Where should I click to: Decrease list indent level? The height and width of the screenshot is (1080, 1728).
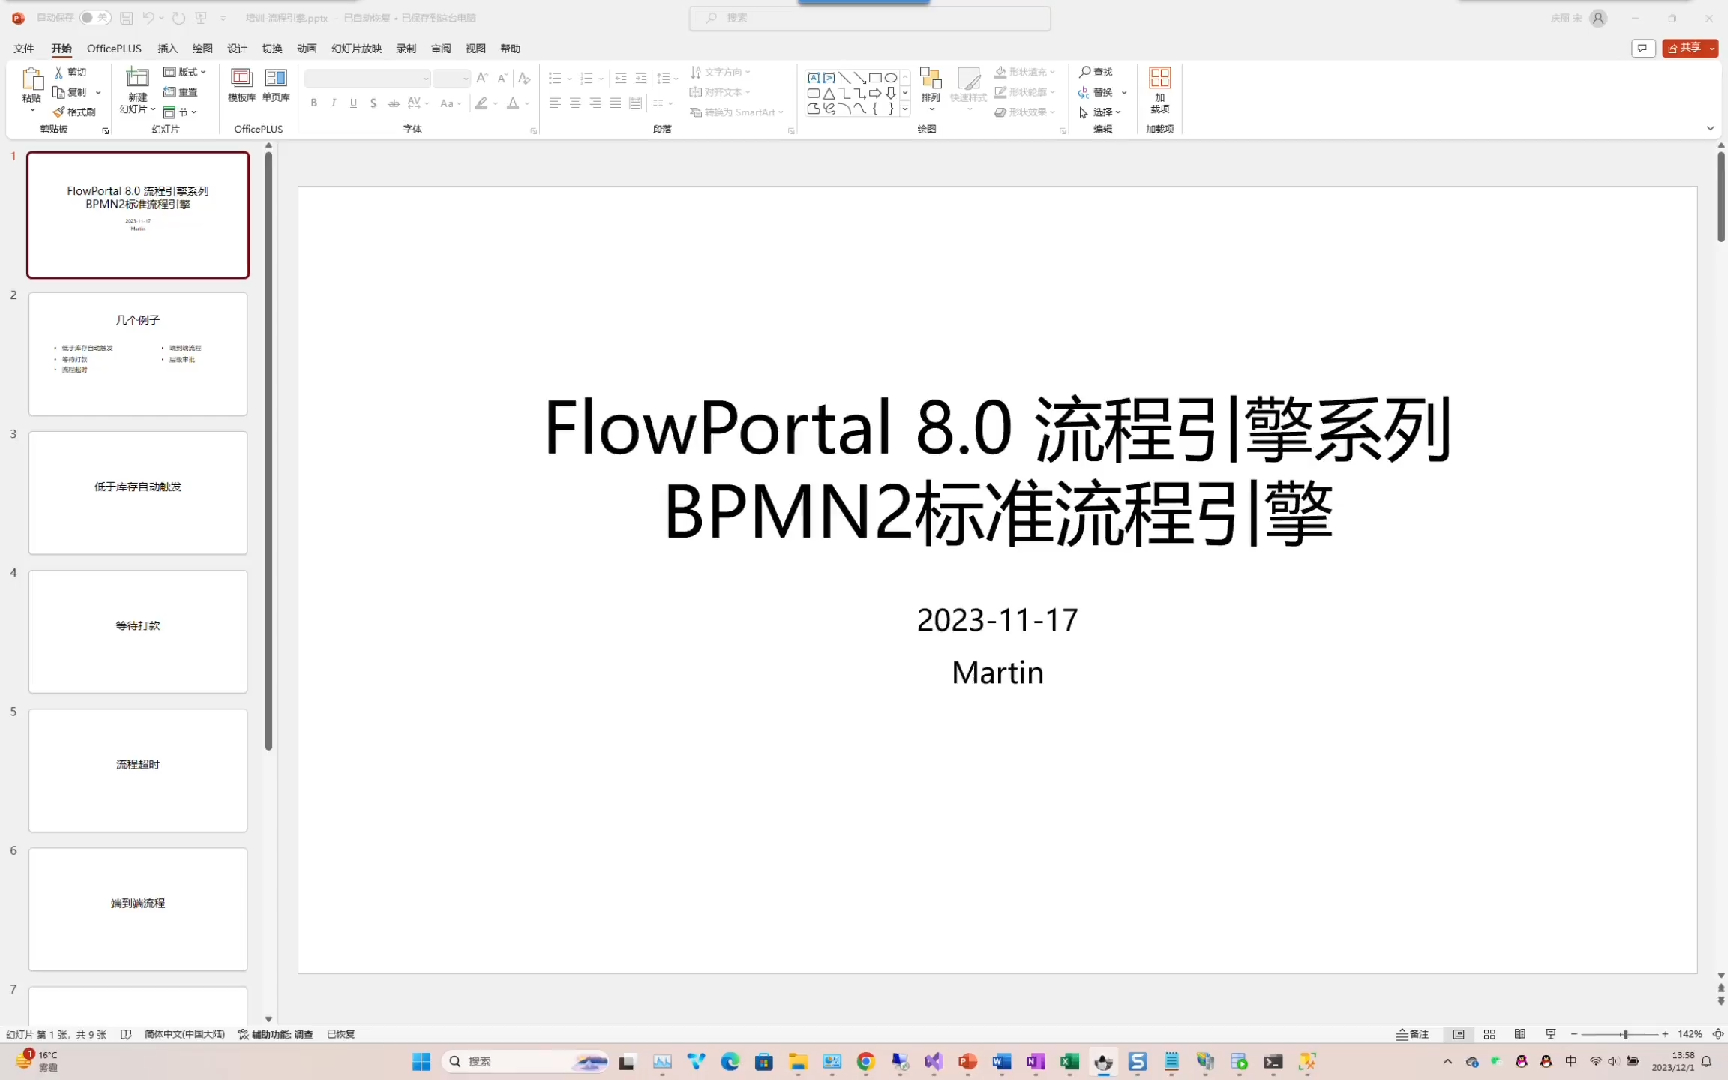coord(621,78)
